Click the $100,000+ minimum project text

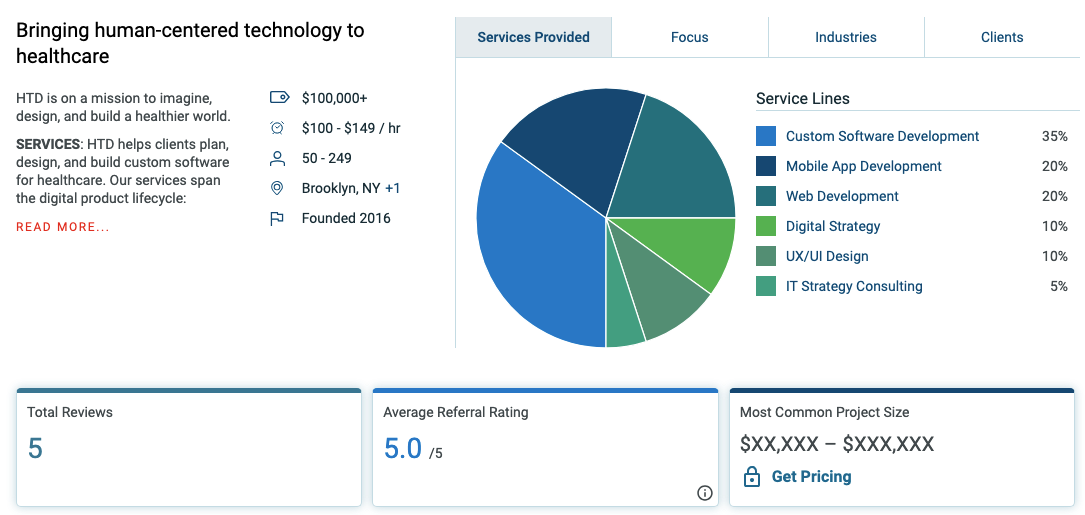pos(334,98)
